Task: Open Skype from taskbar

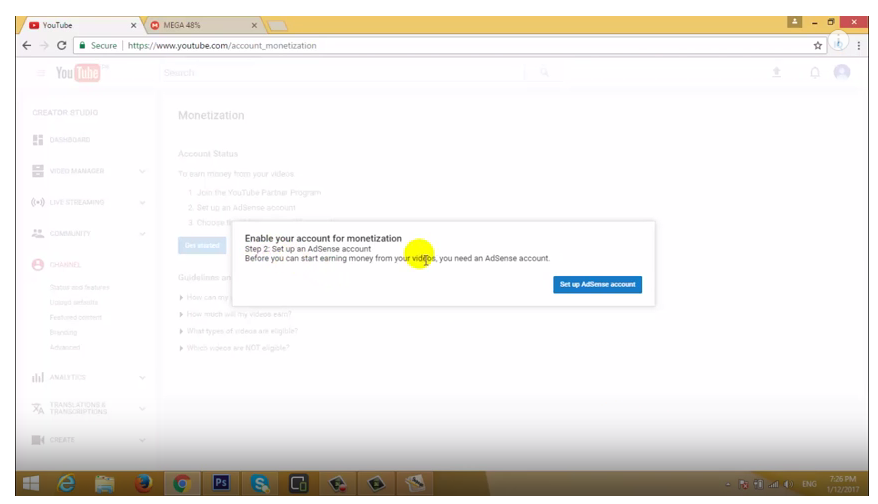Action: pyautogui.click(x=260, y=483)
